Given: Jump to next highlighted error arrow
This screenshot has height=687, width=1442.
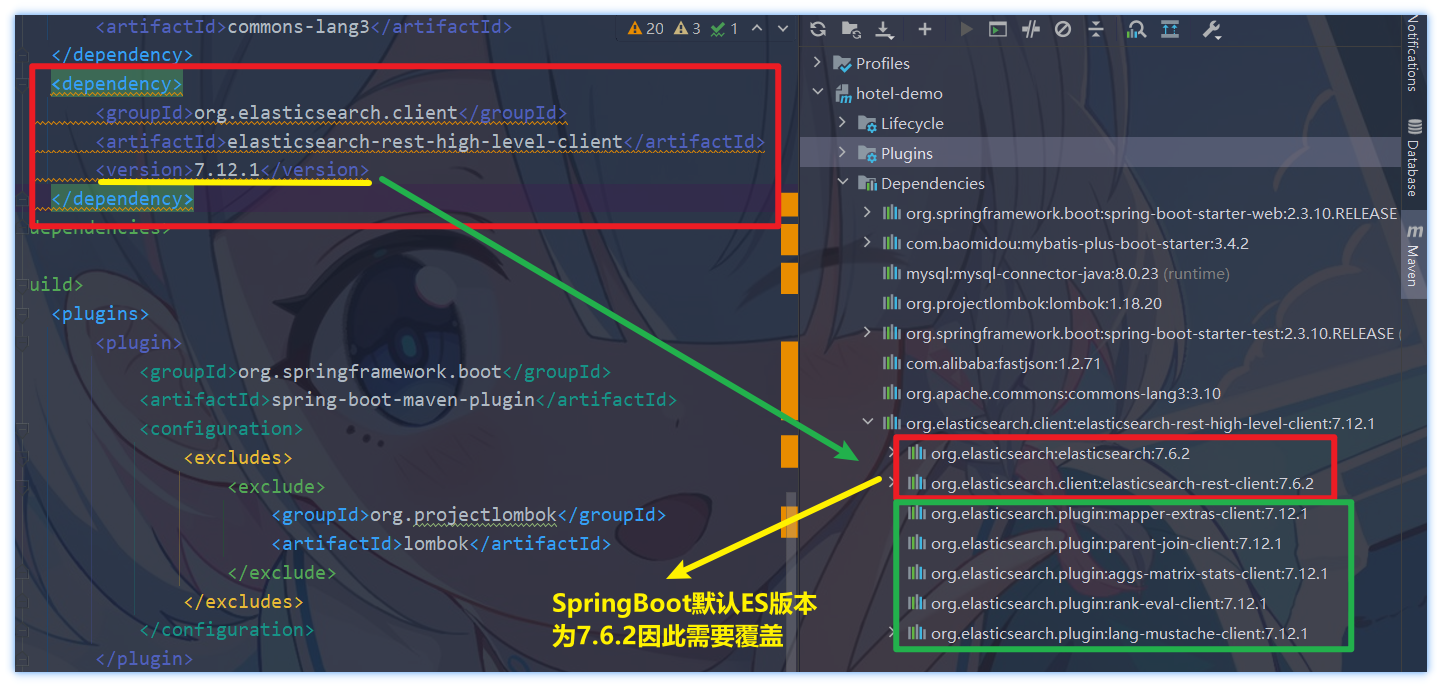Looking at the screenshot, I should tap(780, 29).
